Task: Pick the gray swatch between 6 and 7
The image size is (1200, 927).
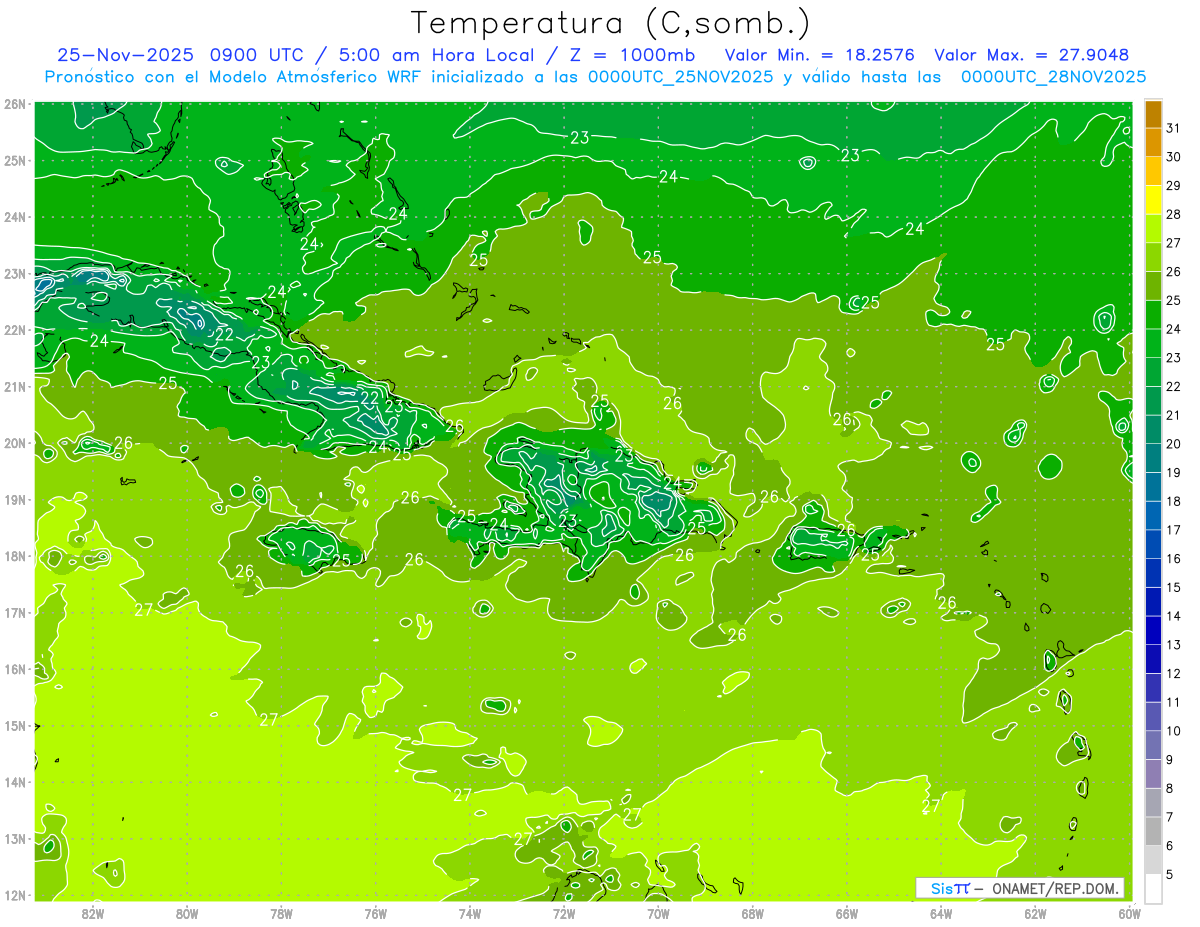Action: point(1153,830)
